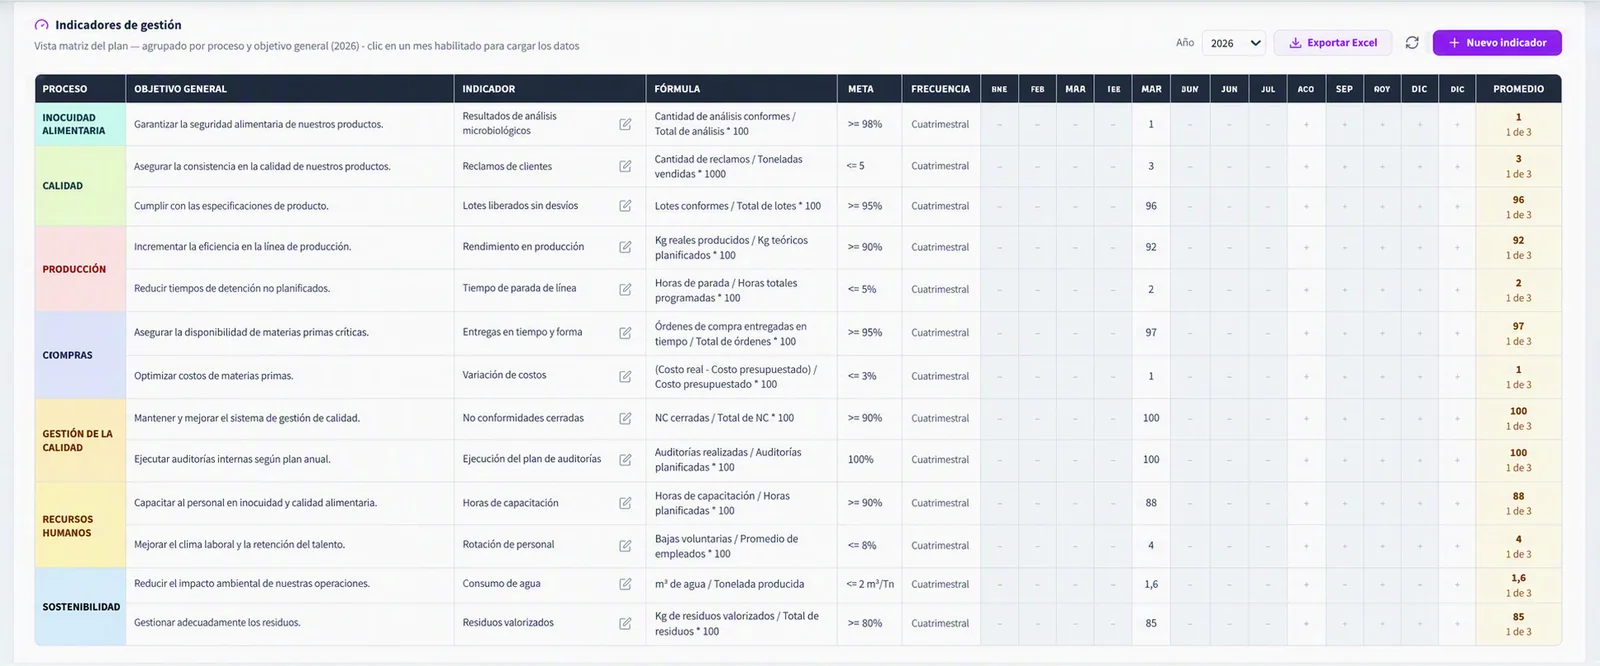Open month value 92 for Rendimiento en producción
This screenshot has width=1600, height=666.
(x=1151, y=247)
